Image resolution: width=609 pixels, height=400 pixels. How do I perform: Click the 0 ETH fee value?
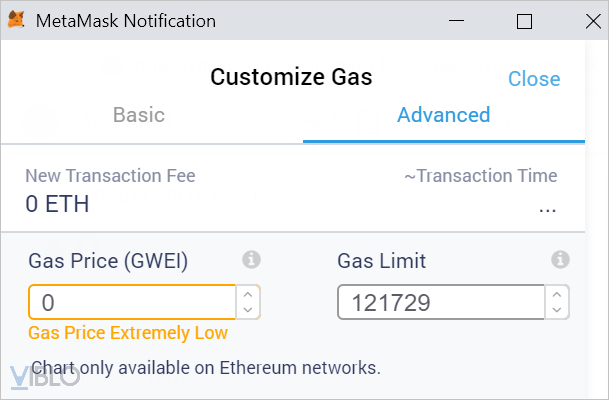click(x=57, y=204)
